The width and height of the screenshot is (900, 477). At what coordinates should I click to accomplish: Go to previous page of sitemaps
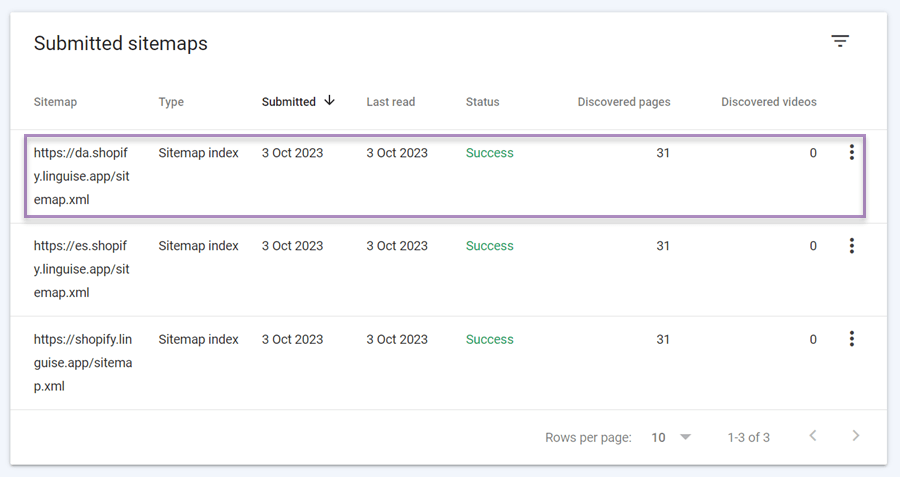(x=813, y=436)
